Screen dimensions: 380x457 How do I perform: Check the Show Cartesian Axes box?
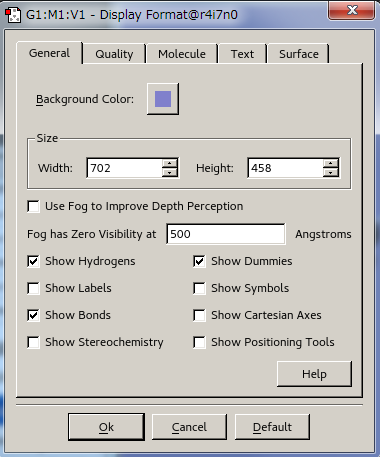coord(199,315)
